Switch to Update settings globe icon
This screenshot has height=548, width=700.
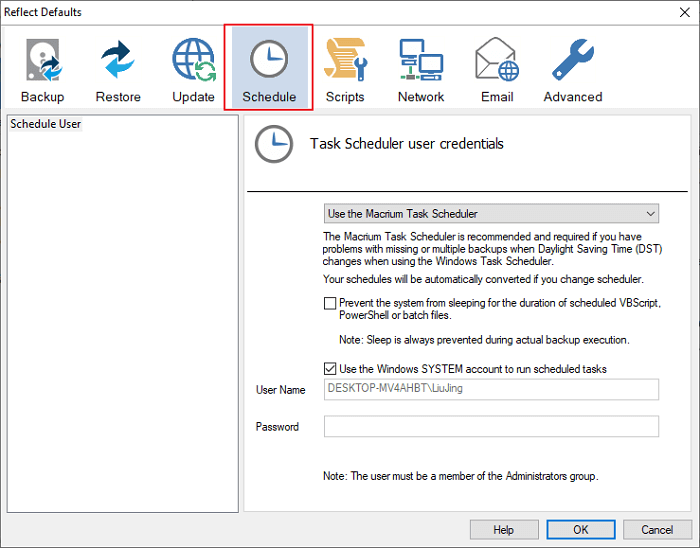[x=193, y=69]
